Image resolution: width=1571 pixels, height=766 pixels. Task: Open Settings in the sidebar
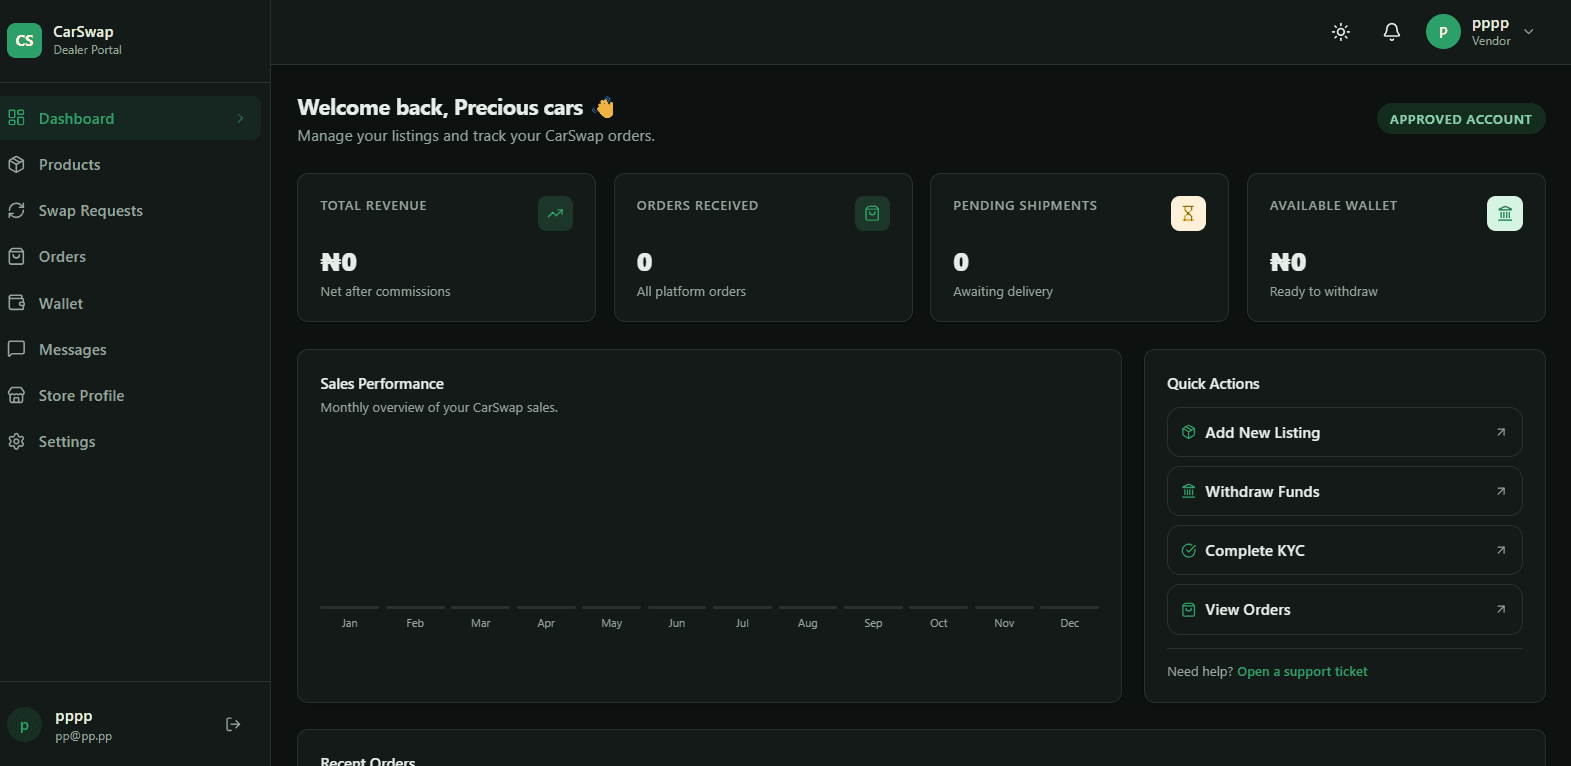click(x=130, y=441)
